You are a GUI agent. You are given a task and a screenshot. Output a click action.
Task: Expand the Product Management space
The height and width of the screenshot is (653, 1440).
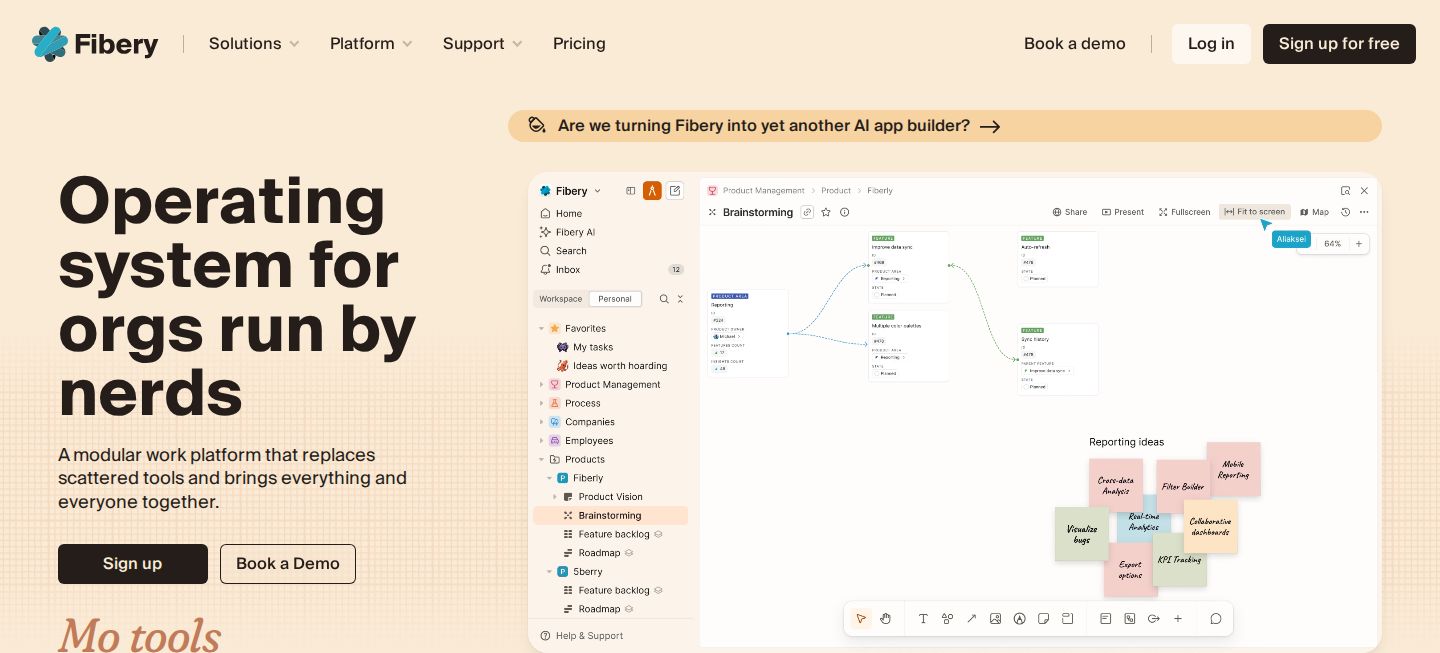542,385
